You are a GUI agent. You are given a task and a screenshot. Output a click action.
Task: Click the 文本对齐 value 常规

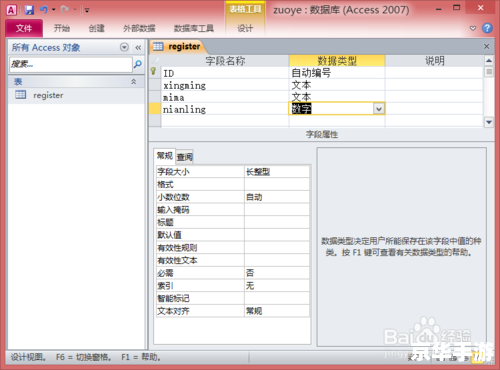(277, 311)
